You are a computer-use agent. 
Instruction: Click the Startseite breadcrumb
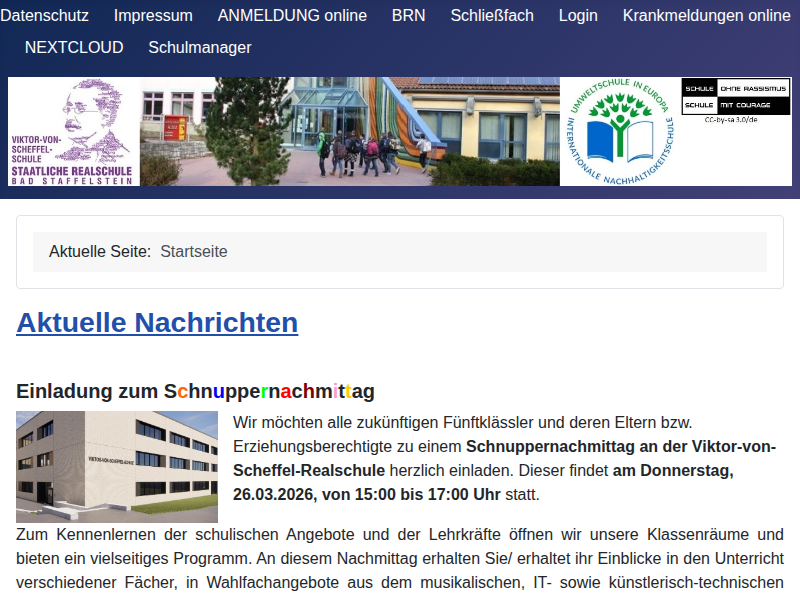click(196, 252)
